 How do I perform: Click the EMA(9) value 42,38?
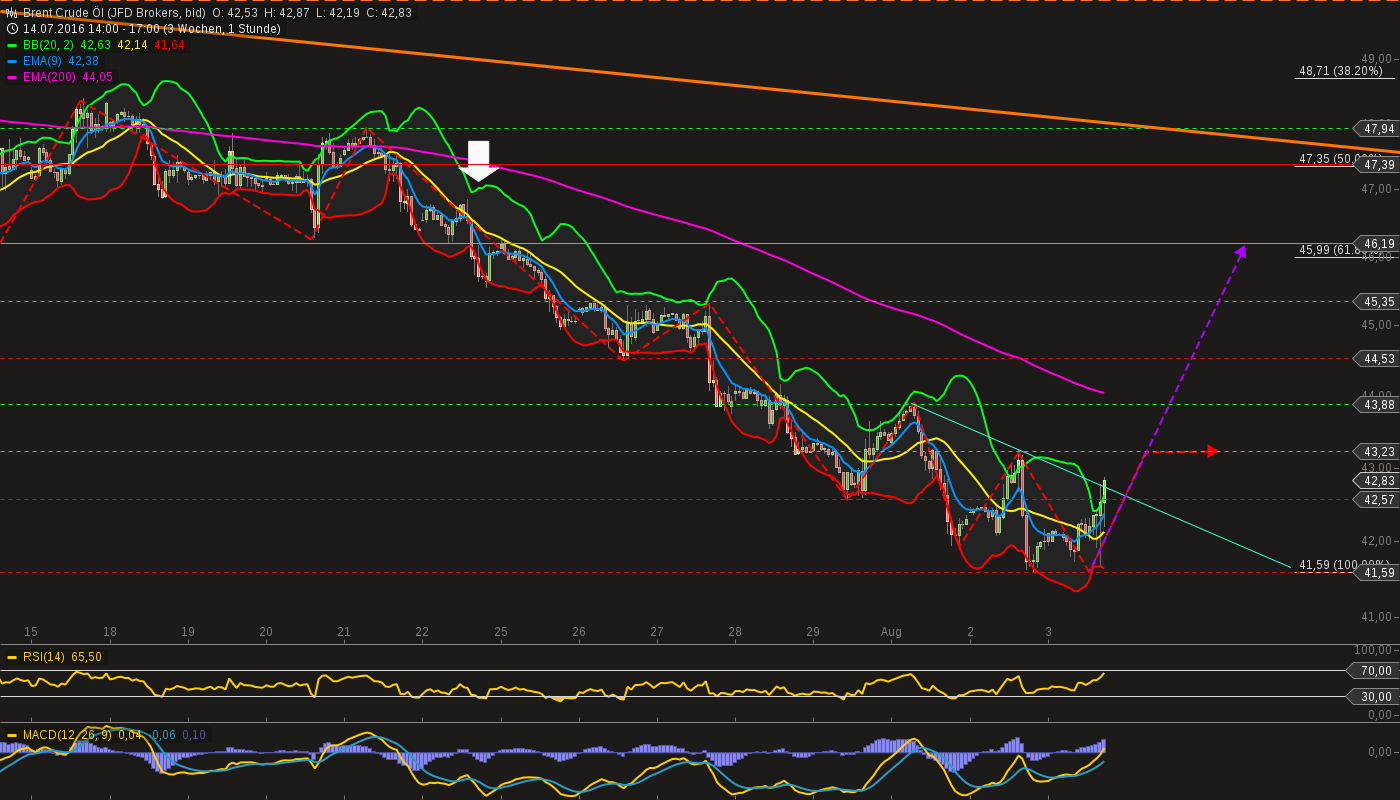tap(83, 61)
